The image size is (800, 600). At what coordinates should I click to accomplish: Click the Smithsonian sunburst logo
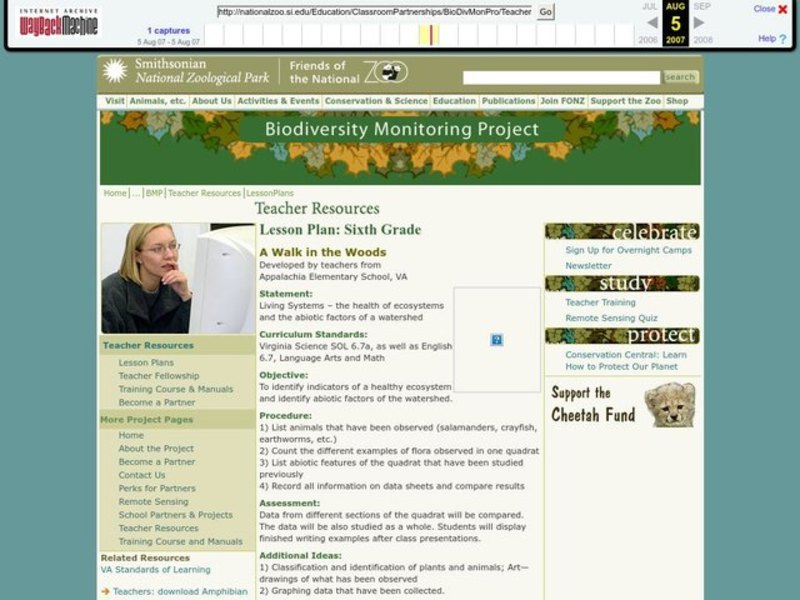click(113, 70)
